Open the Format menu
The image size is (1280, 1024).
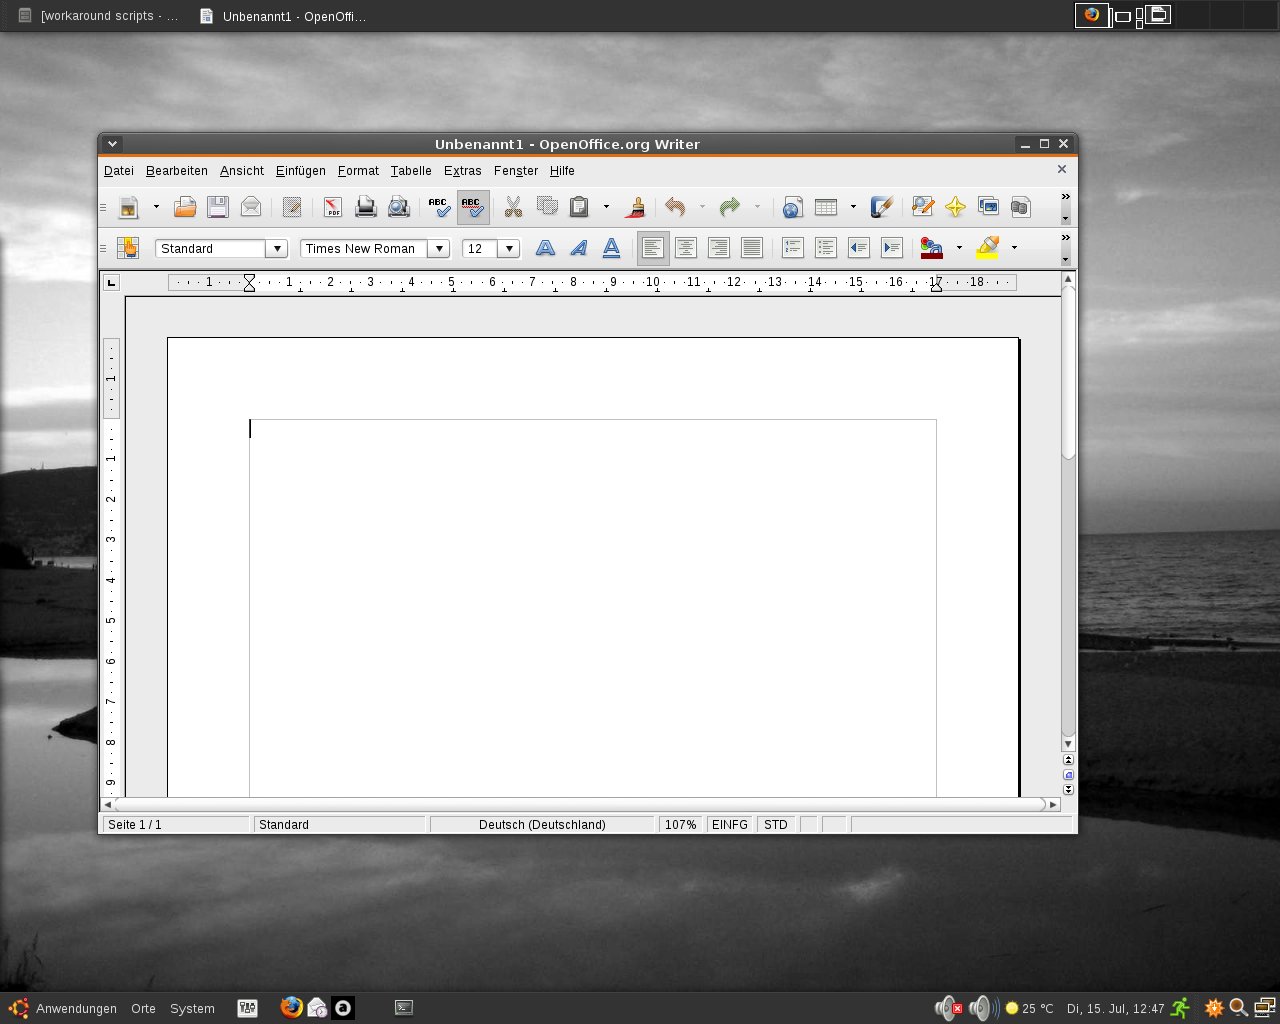(358, 171)
